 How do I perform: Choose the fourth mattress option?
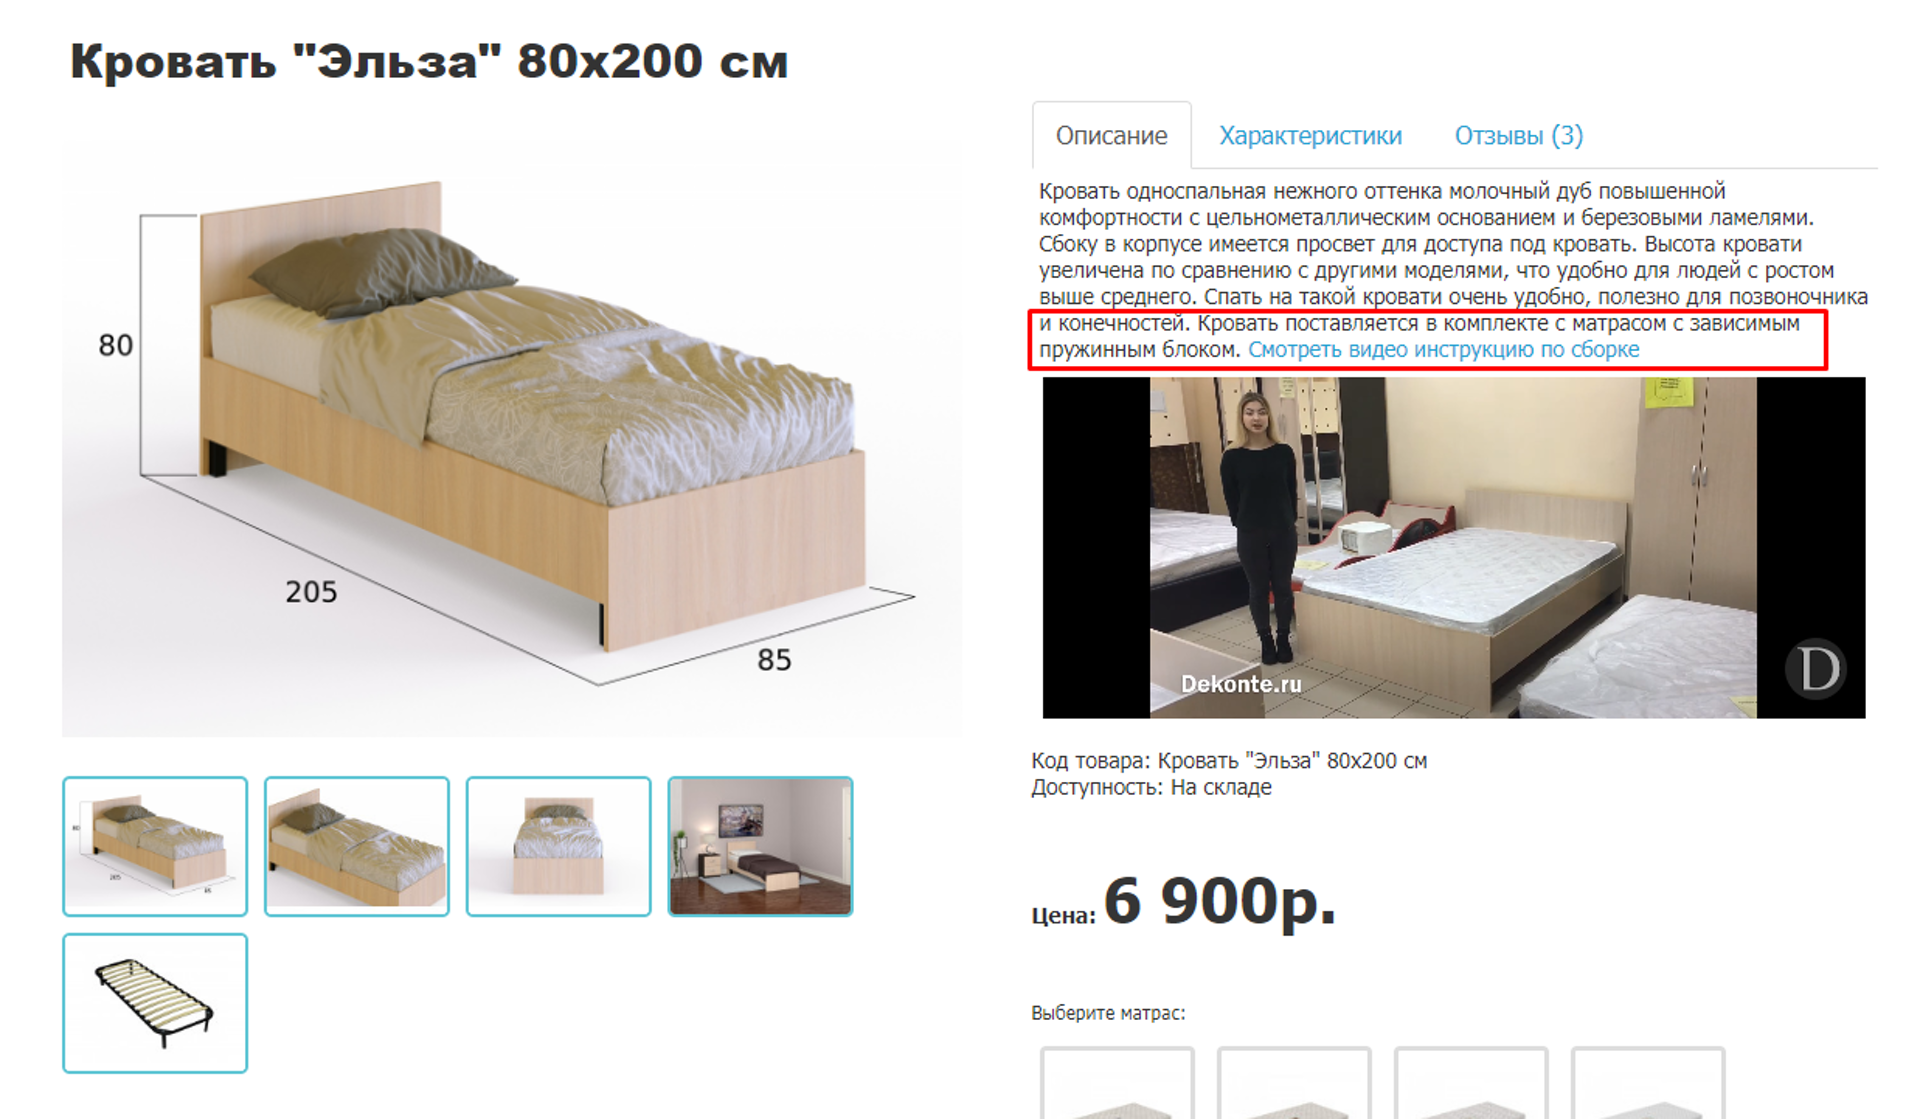1648,1083
